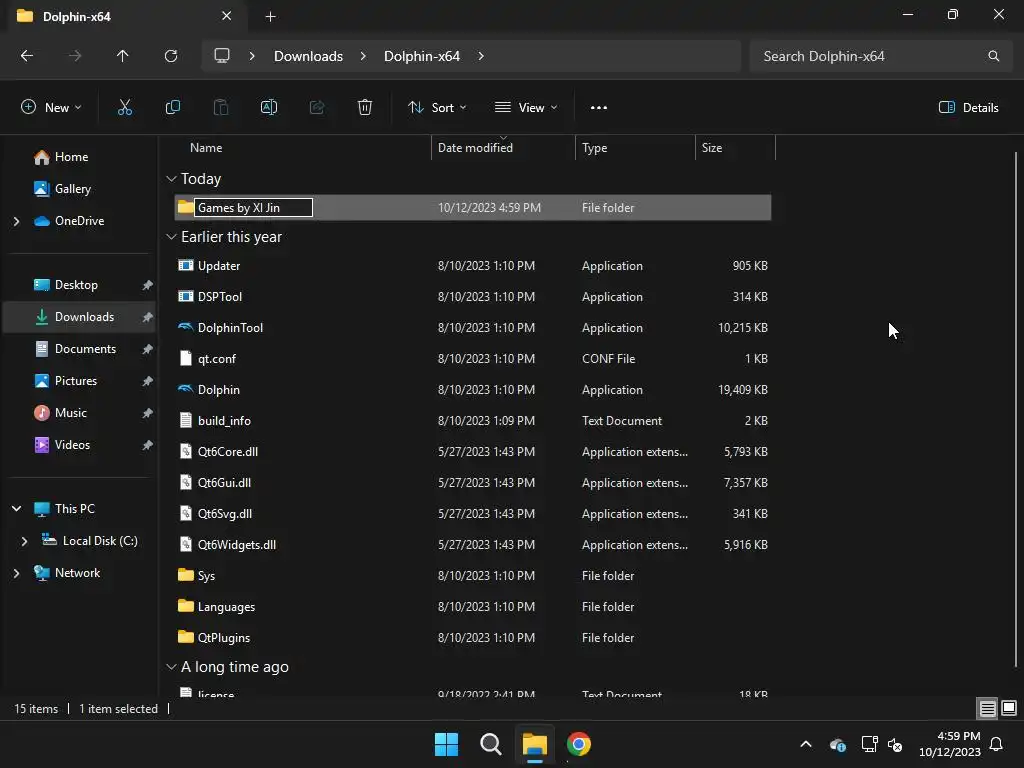This screenshot has width=1024, height=768.
Task: Collapse the A long time ago group
Action: pyautogui.click(x=171, y=667)
